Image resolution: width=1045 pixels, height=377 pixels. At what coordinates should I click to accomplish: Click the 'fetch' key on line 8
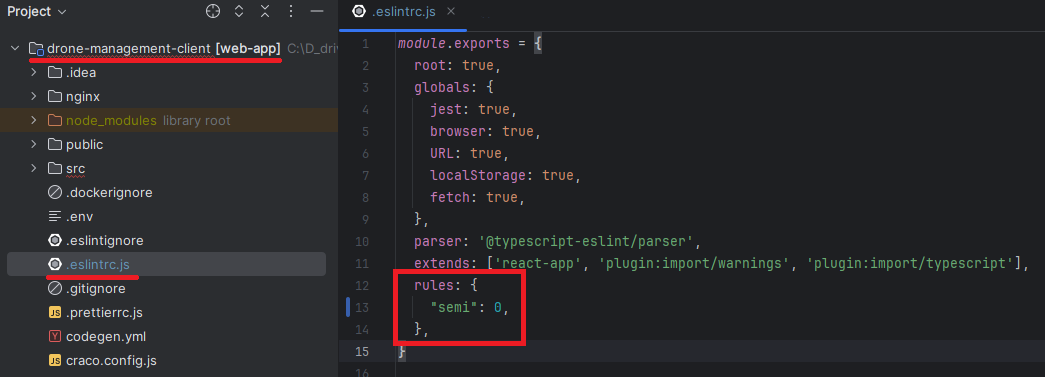point(450,197)
